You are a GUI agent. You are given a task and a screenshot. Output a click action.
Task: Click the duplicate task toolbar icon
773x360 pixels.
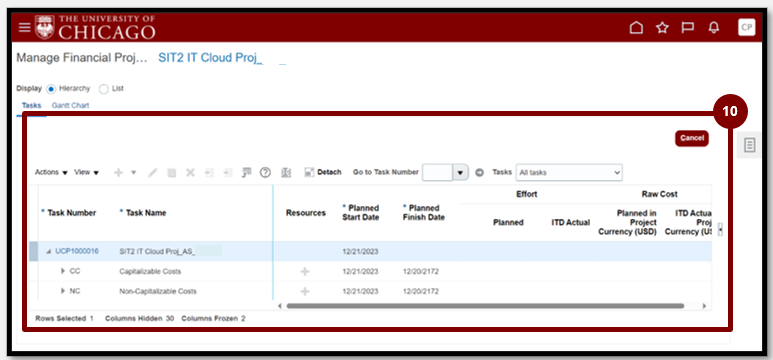click(172, 173)
